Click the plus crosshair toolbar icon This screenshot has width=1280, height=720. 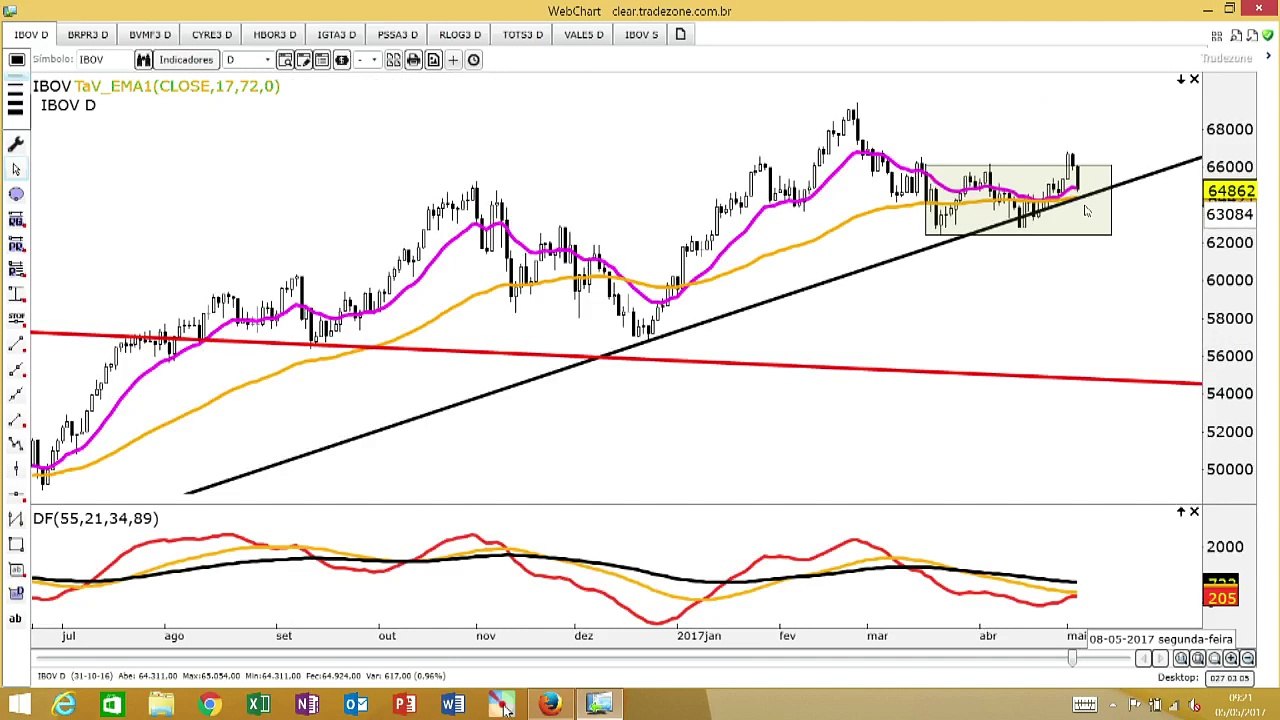(453, 60)
